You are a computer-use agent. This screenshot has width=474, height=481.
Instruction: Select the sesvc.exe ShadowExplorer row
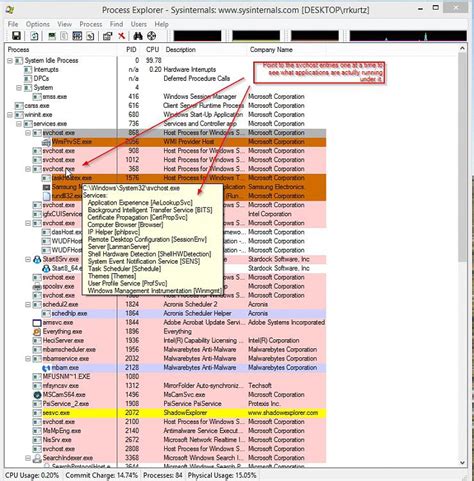[179, 413]
